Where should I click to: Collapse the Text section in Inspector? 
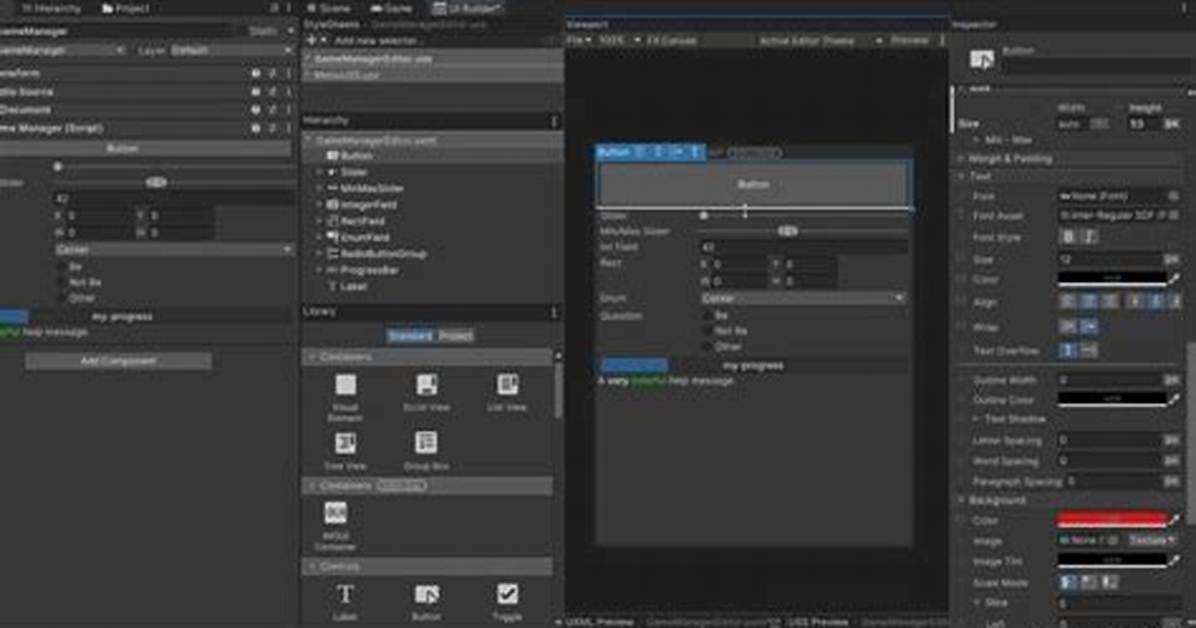[962, 176]
